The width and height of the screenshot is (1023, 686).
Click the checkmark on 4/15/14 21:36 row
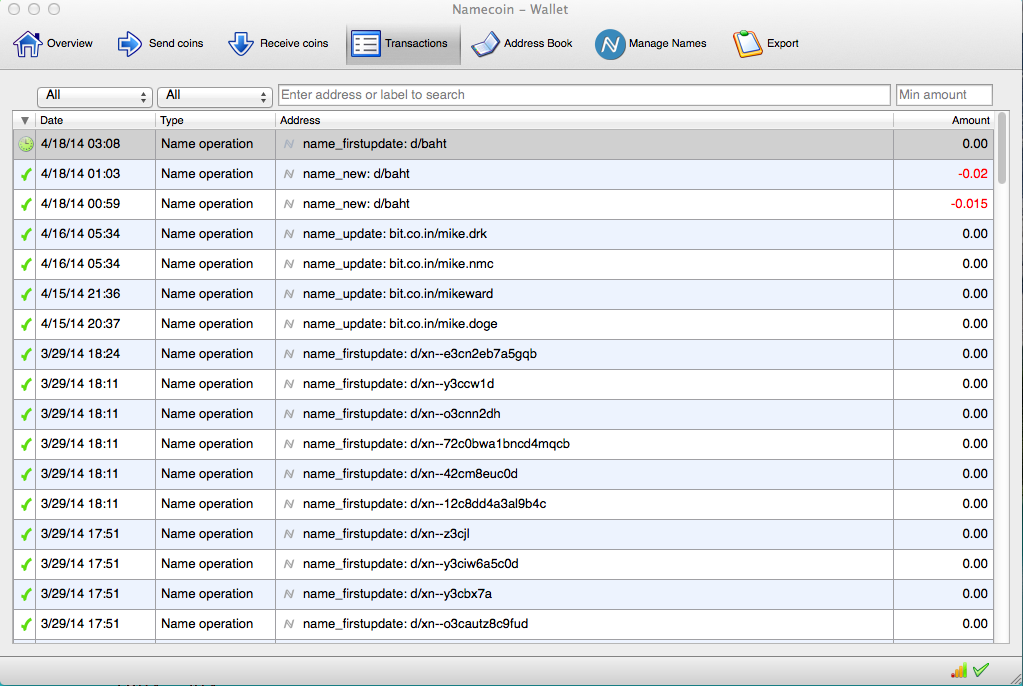point(25,294)
